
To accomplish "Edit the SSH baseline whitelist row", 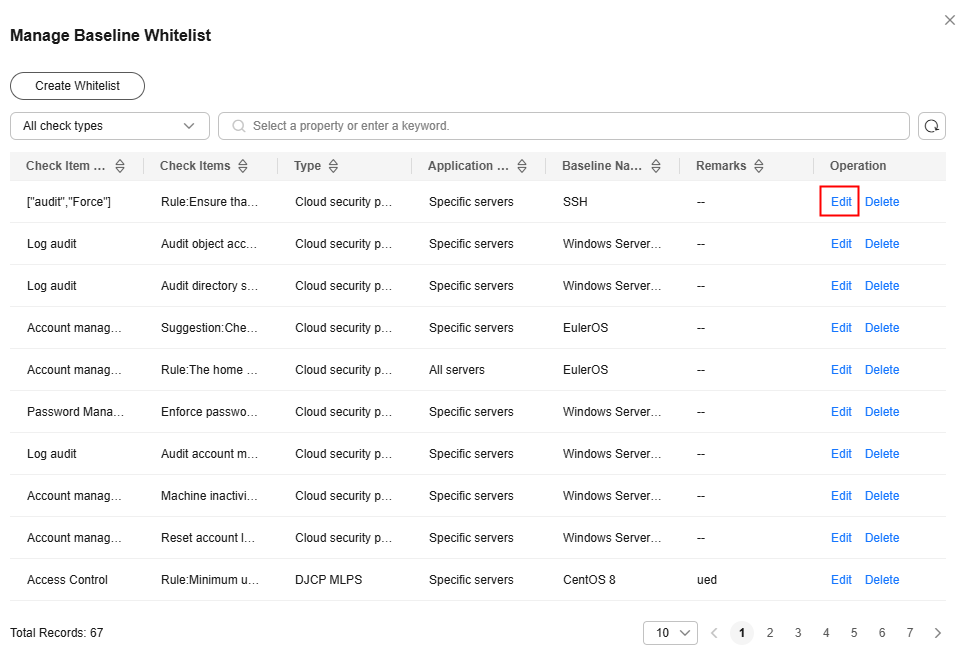I will click(841, 202).
